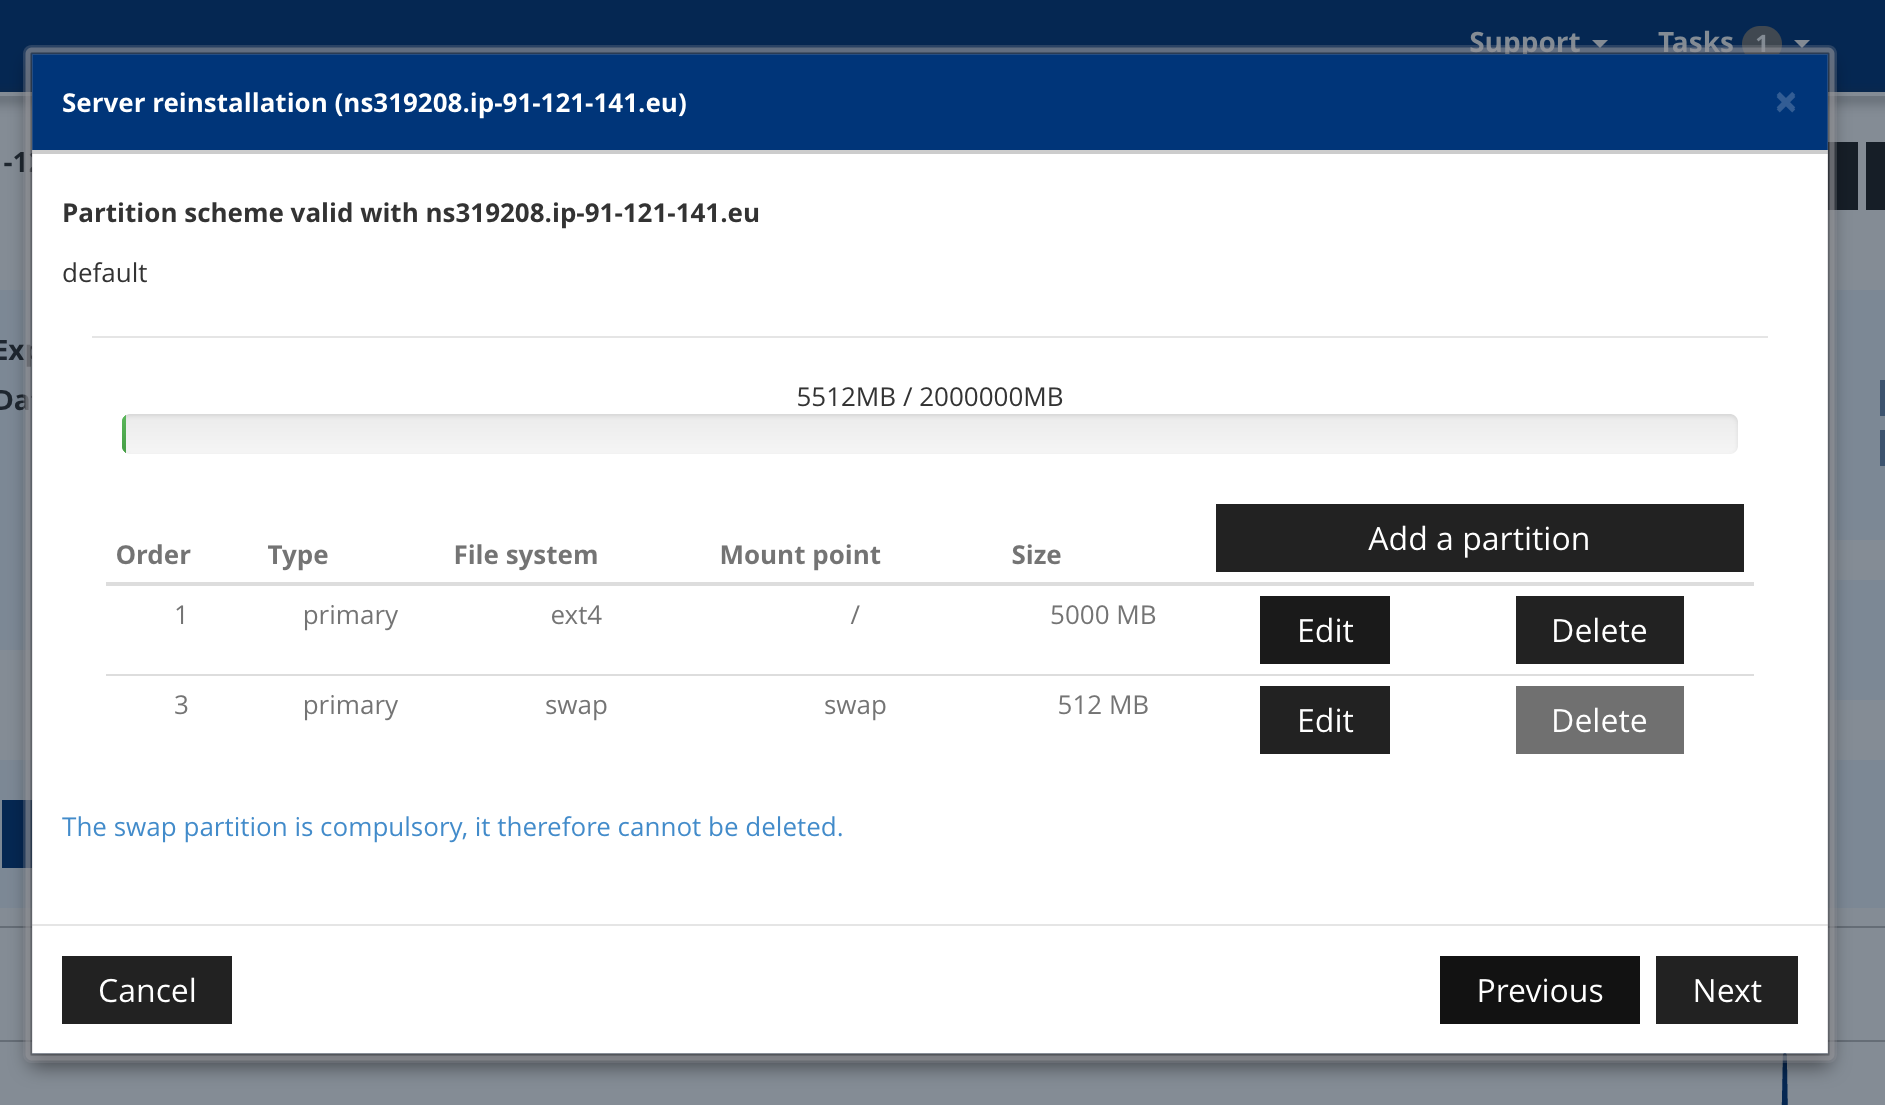Click the Size column header

point(1035,555)
